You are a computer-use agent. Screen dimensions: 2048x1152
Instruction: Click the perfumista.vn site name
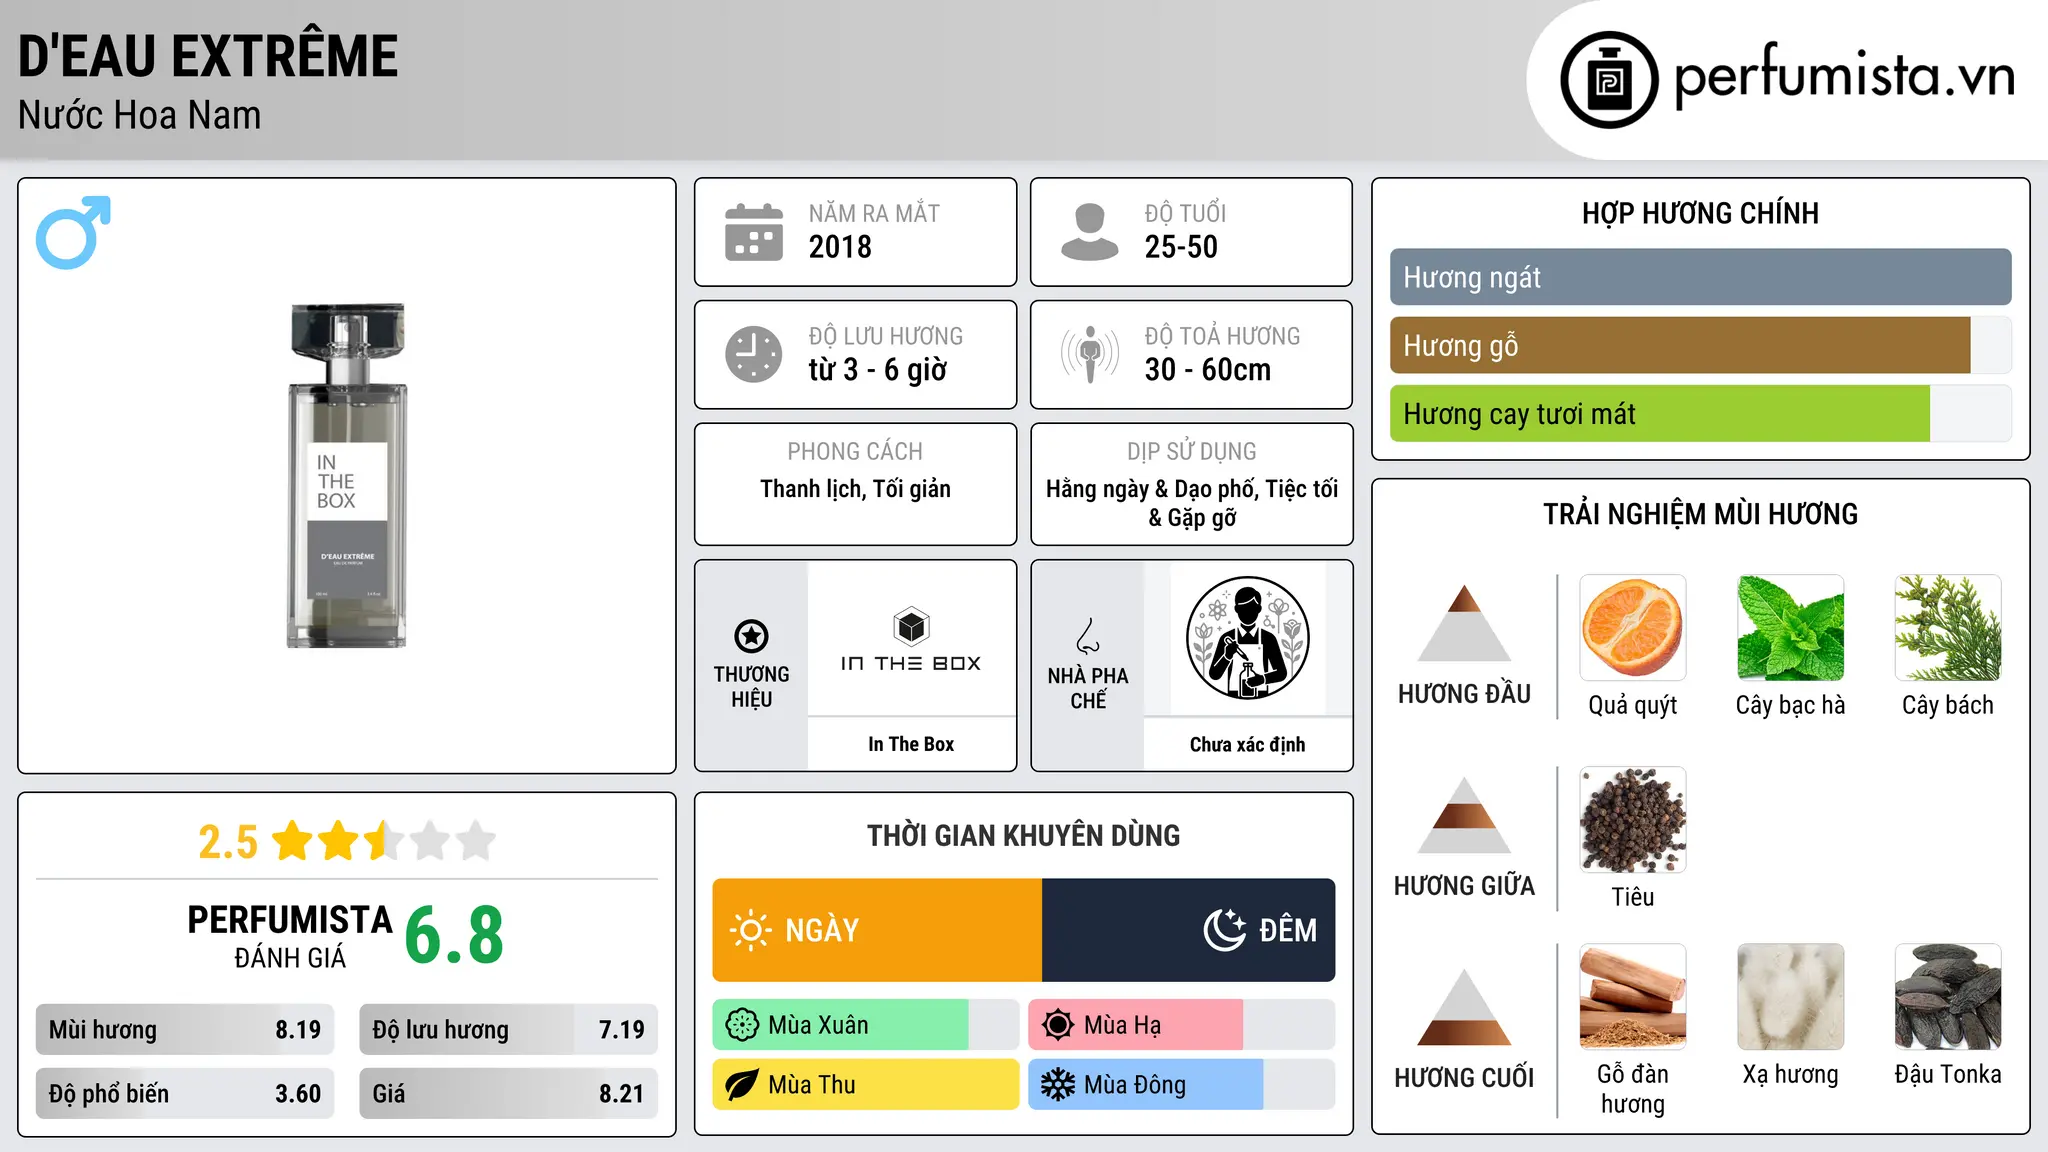click(x=1844, y=76)
